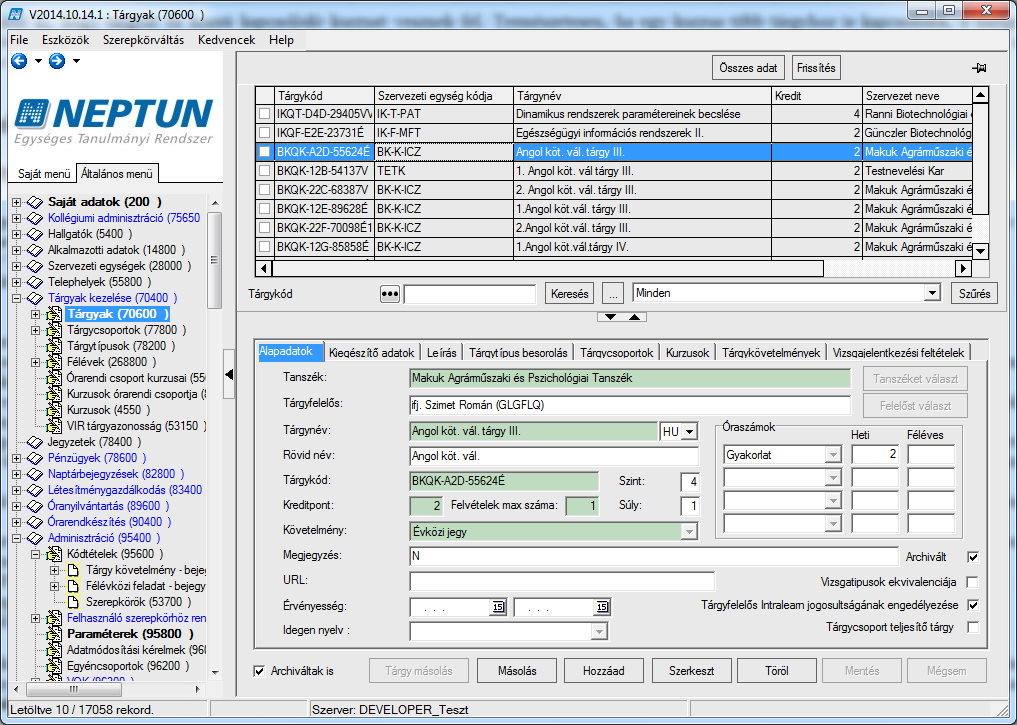Check the row checkbox for IKQF-E2E-23731É

pos(264,132)
